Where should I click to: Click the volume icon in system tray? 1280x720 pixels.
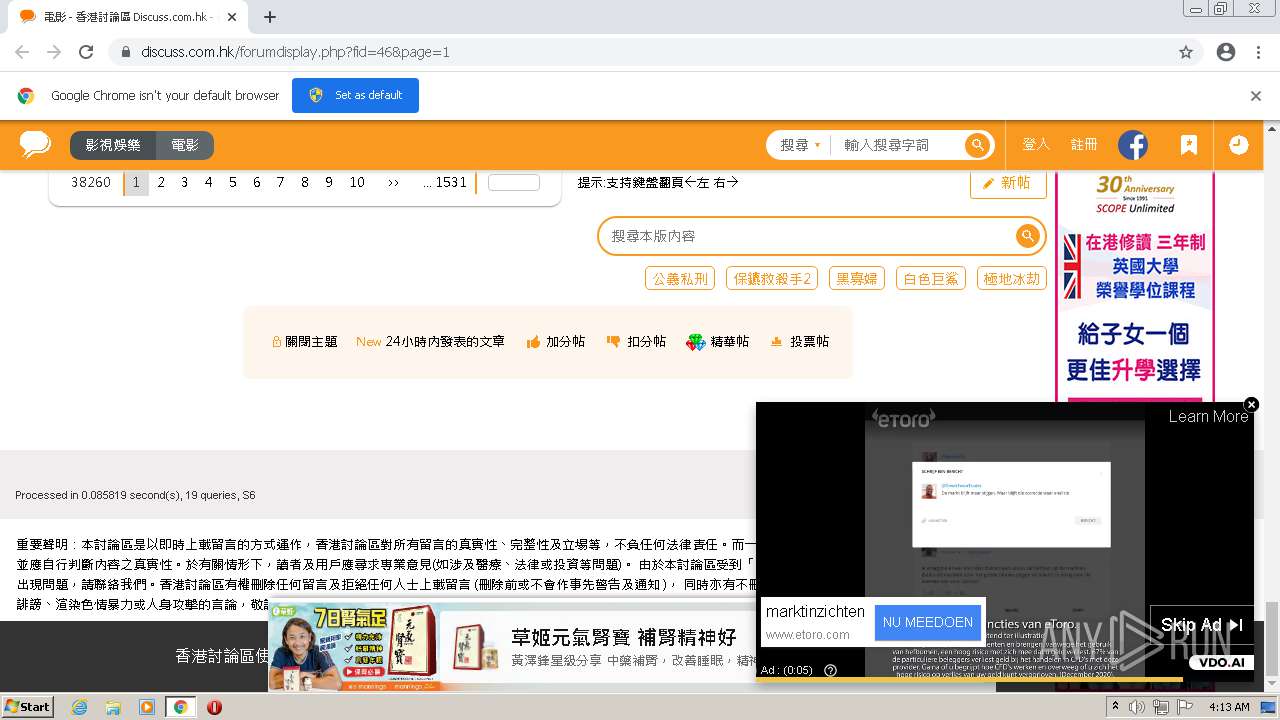[1137, 707]
